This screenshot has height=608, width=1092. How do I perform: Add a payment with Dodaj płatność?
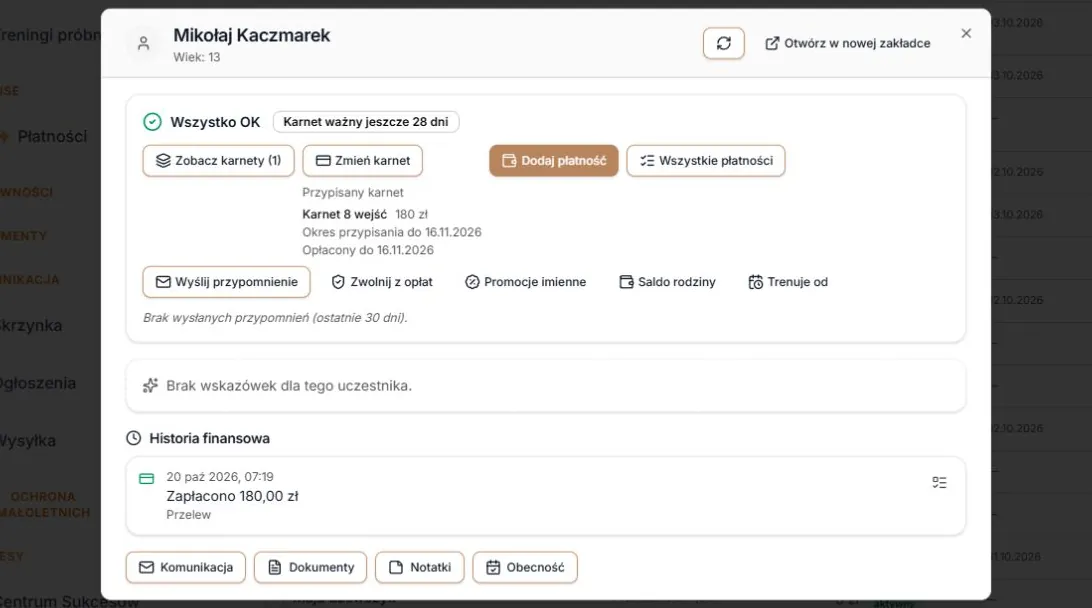pos(554,161)
